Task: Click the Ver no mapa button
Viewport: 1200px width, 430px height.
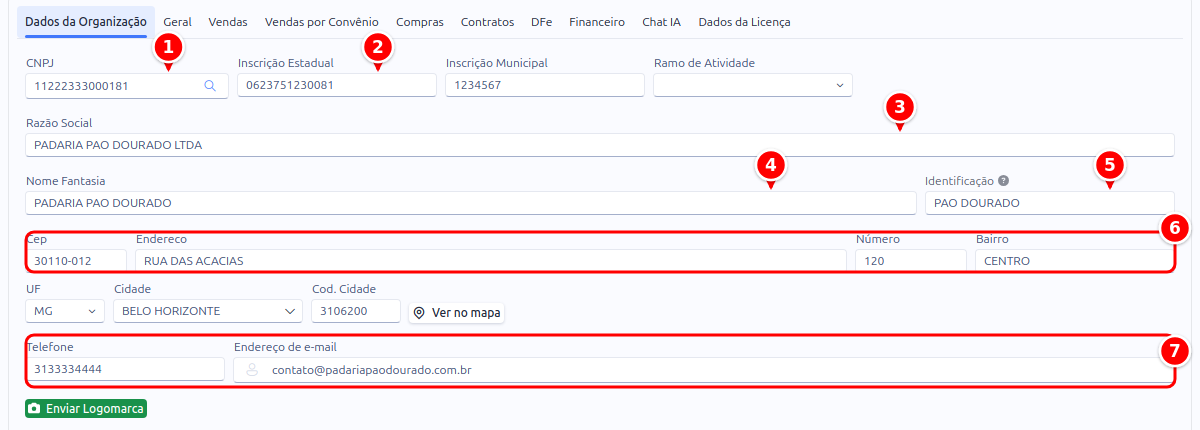Action: (456, 312)
